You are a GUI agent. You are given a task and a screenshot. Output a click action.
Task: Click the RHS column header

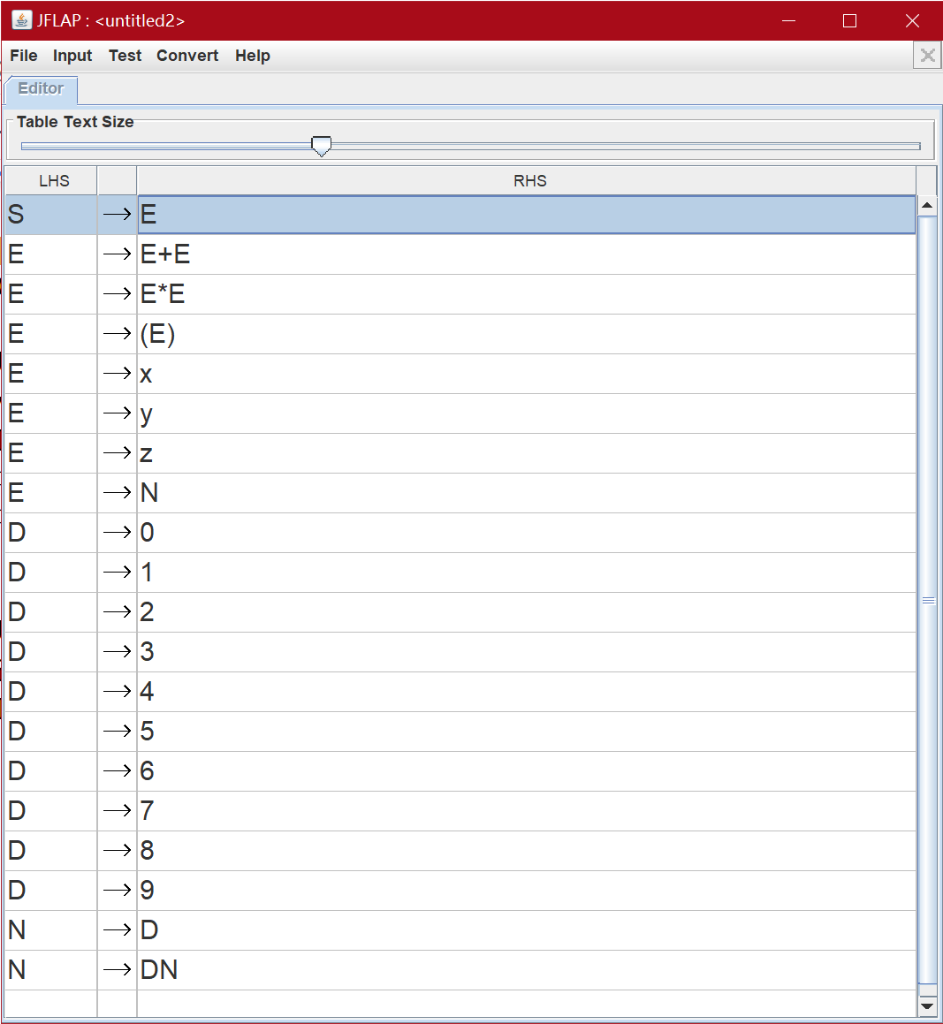[526, 180]
